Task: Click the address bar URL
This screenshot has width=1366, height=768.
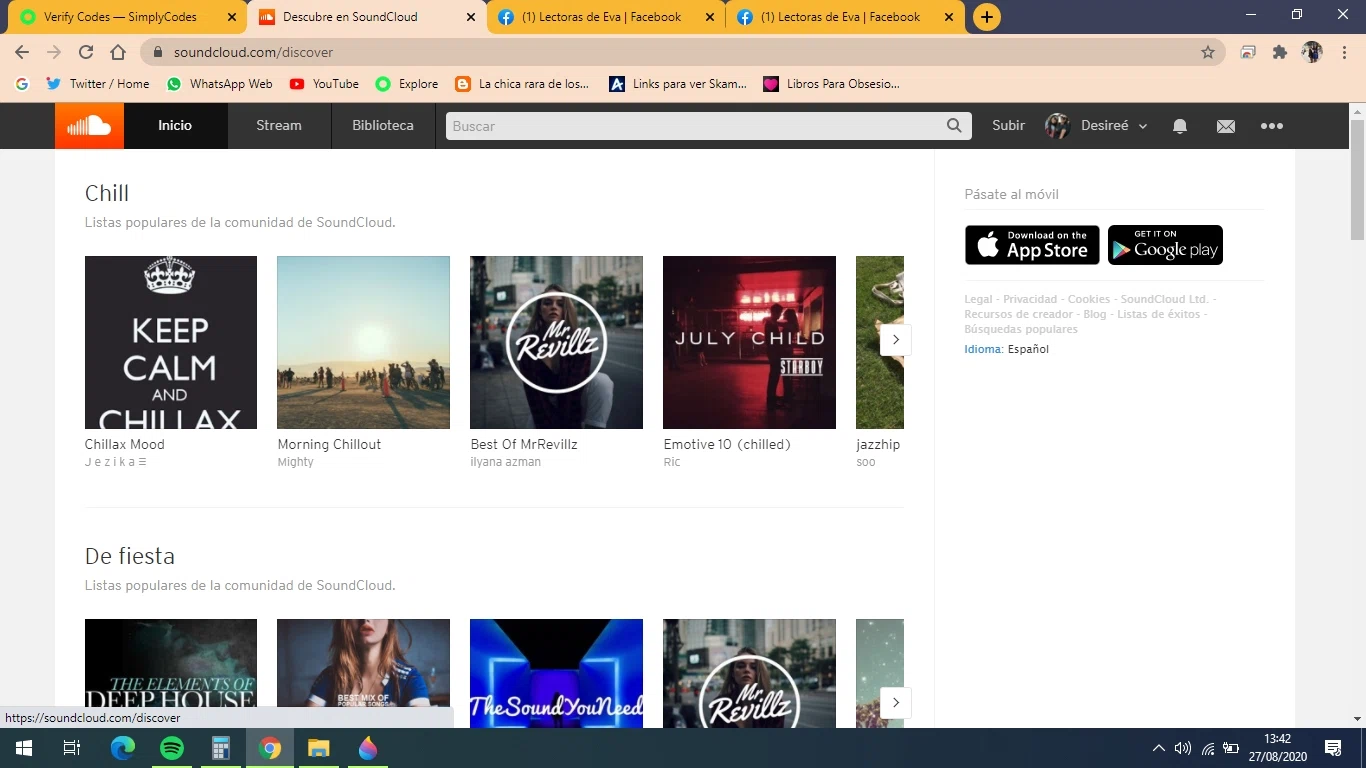Action: click(x=253, y=52)
